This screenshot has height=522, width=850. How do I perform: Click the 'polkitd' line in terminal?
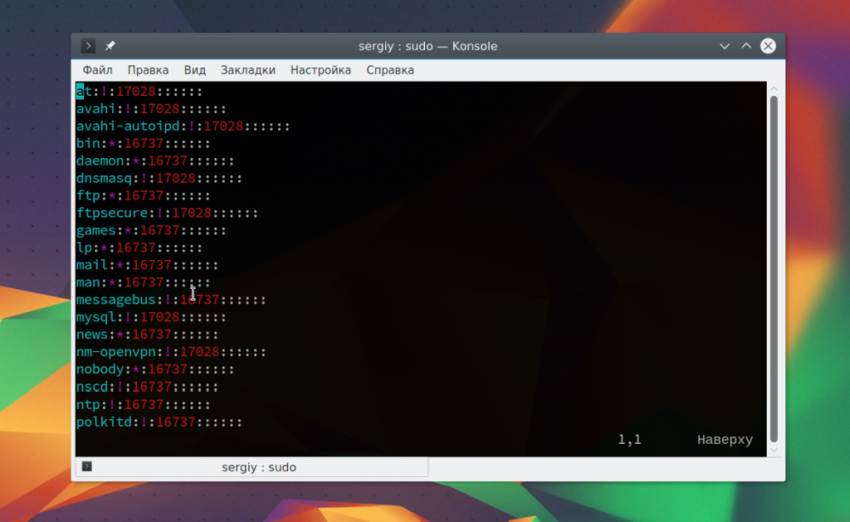pyautogui.click(x=104, y=423)
